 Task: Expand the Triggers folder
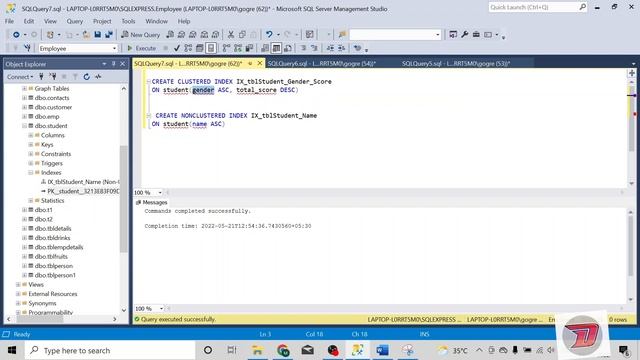click(x=31, y=163)
